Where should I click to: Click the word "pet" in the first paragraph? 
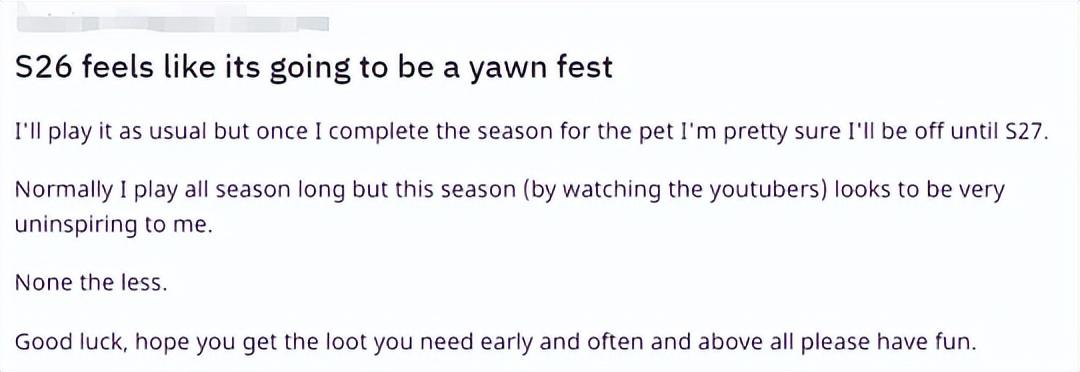pyautogui.click(x=643, y=132)
